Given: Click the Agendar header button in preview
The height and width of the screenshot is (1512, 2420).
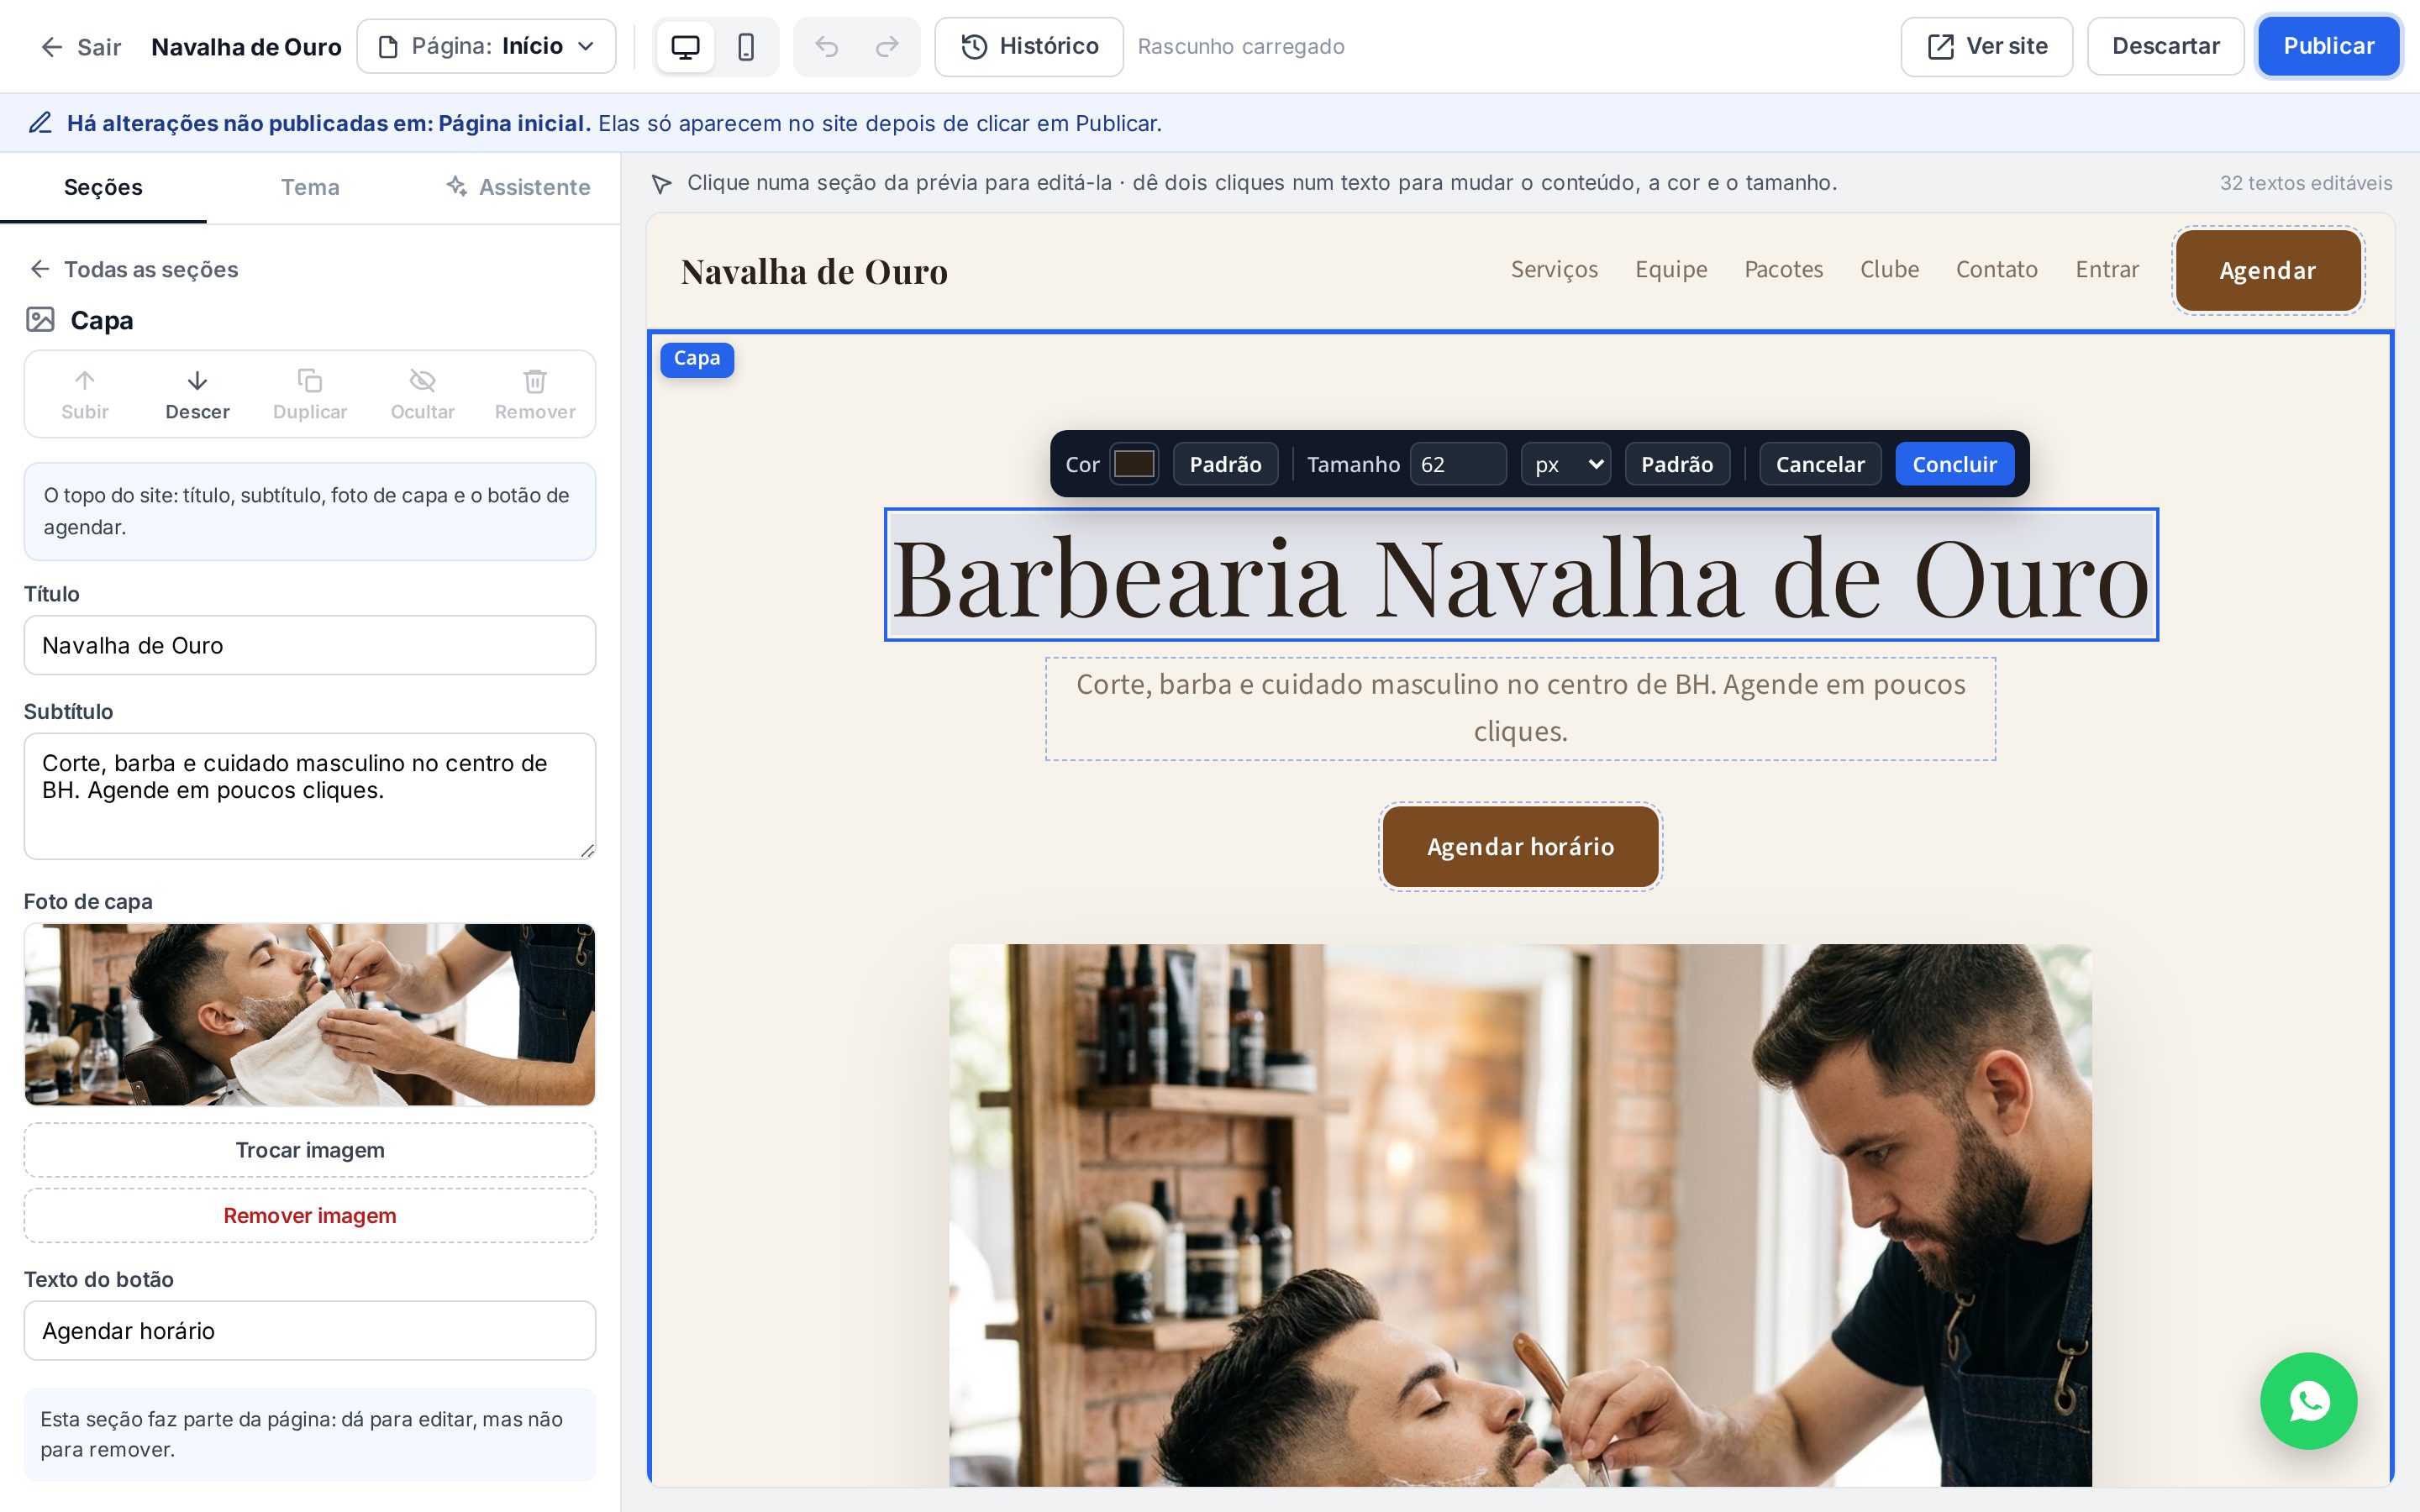Looking at the screenshot, I should pyautogui.click(x=2267, y=270).
